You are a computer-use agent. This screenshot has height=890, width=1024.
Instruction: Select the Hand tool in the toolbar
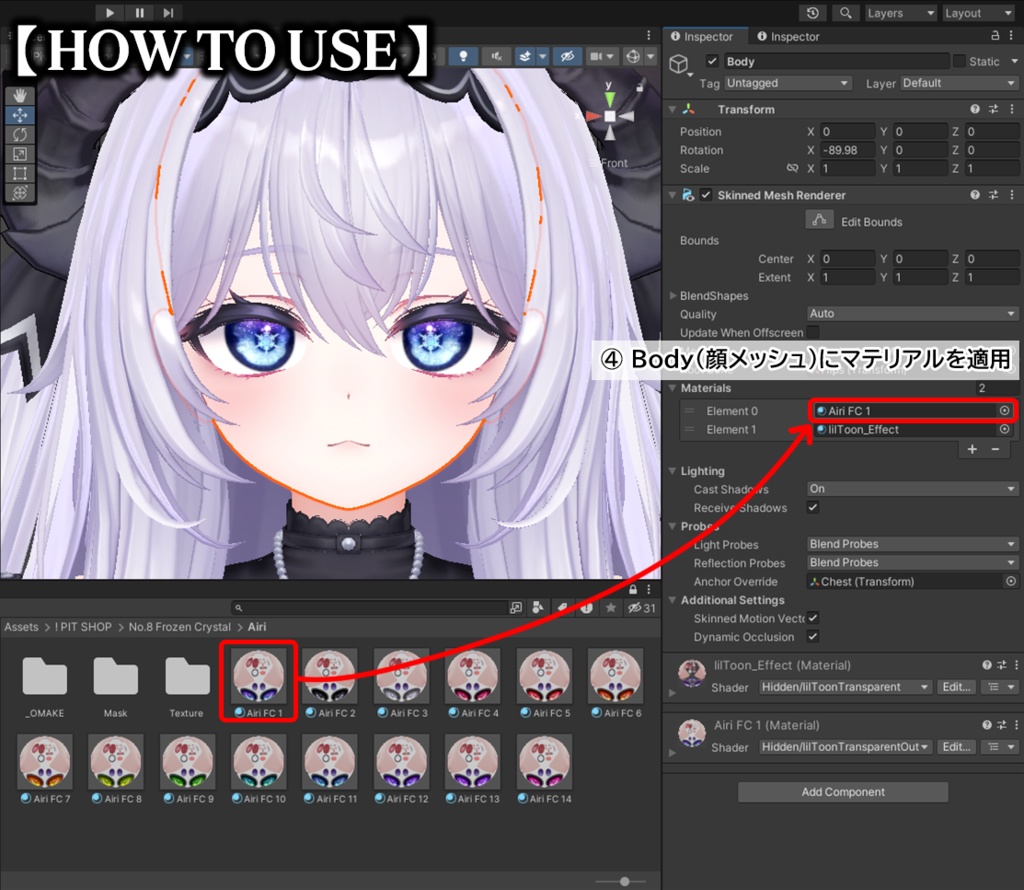click(x=20, y=96)
